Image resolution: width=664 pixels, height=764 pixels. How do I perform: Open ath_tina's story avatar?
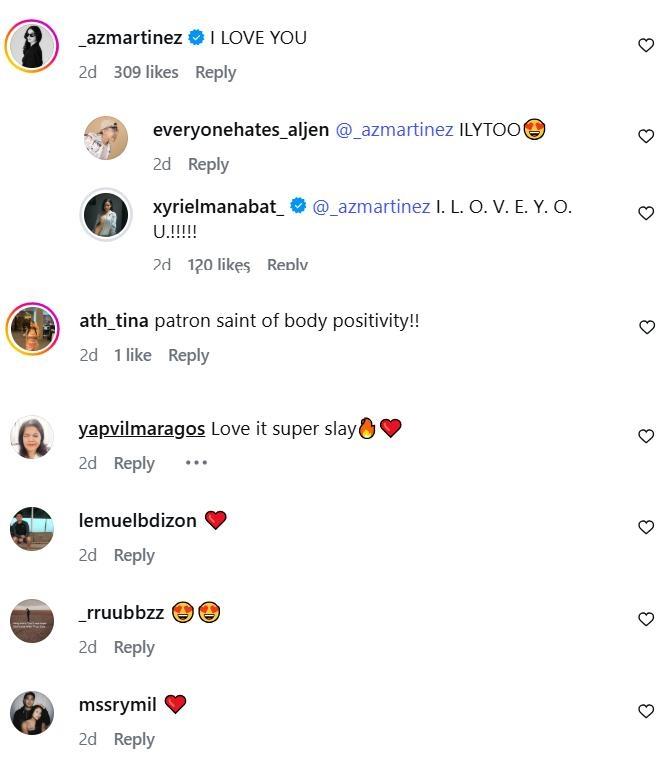tap(32, 328)
